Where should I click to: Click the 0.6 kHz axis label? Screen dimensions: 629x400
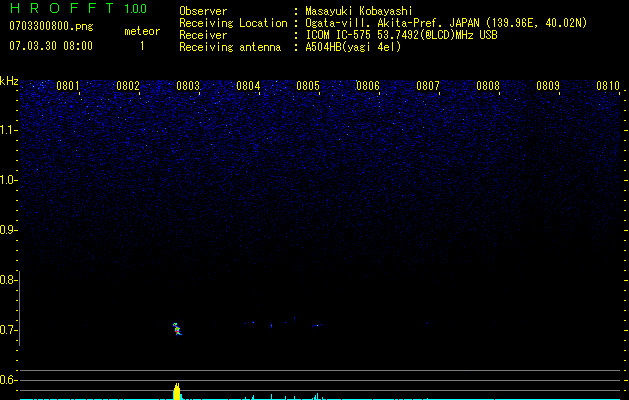pos(8,380)
